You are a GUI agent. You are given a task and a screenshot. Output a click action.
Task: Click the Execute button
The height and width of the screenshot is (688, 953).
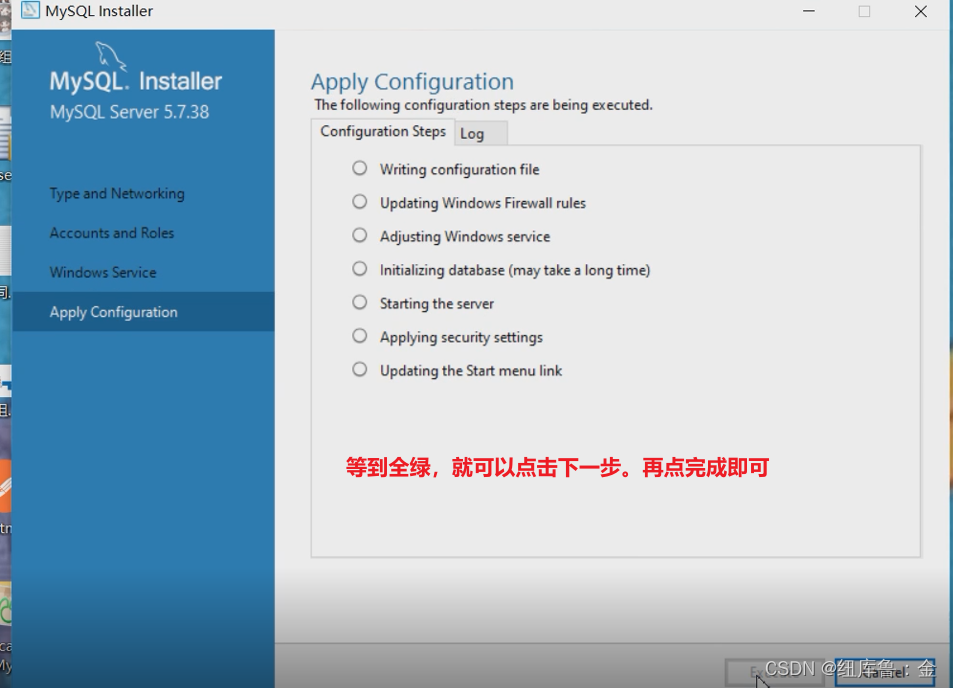click(777, 673)
